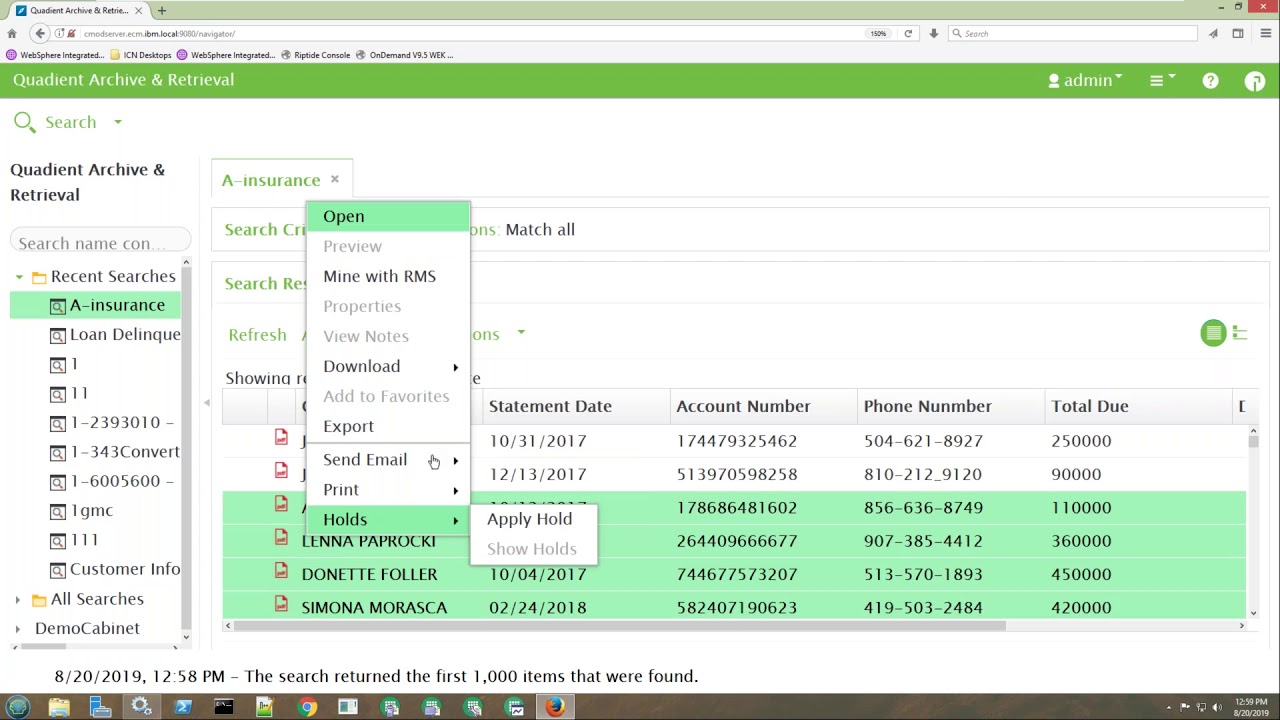Select the SIMONA MORASCA name cell
1280x720 pixels.
pyautogui.click(x=374, y=608)
